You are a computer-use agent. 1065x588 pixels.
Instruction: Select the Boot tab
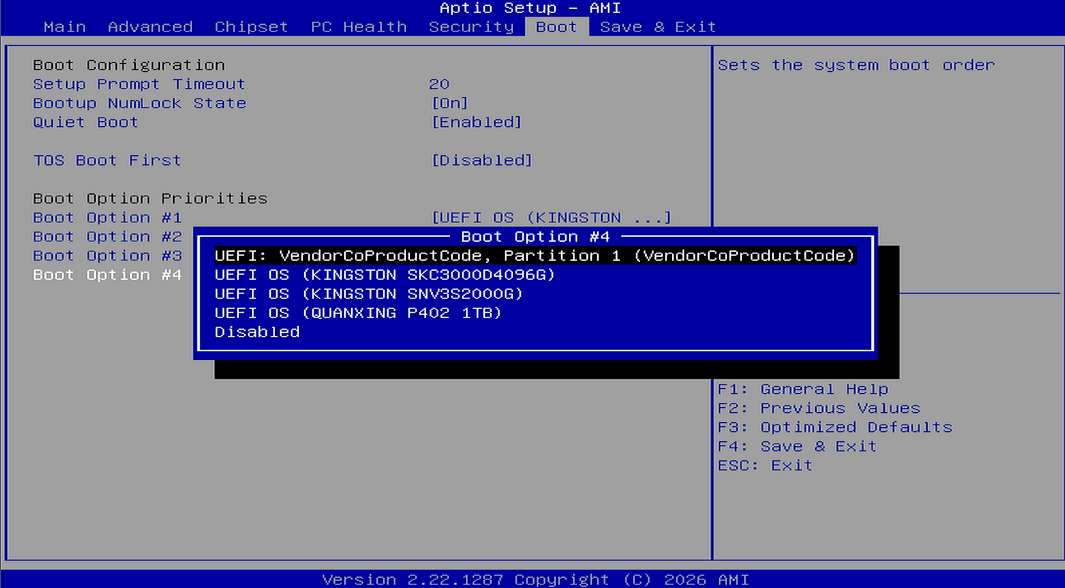click(556, 27)
